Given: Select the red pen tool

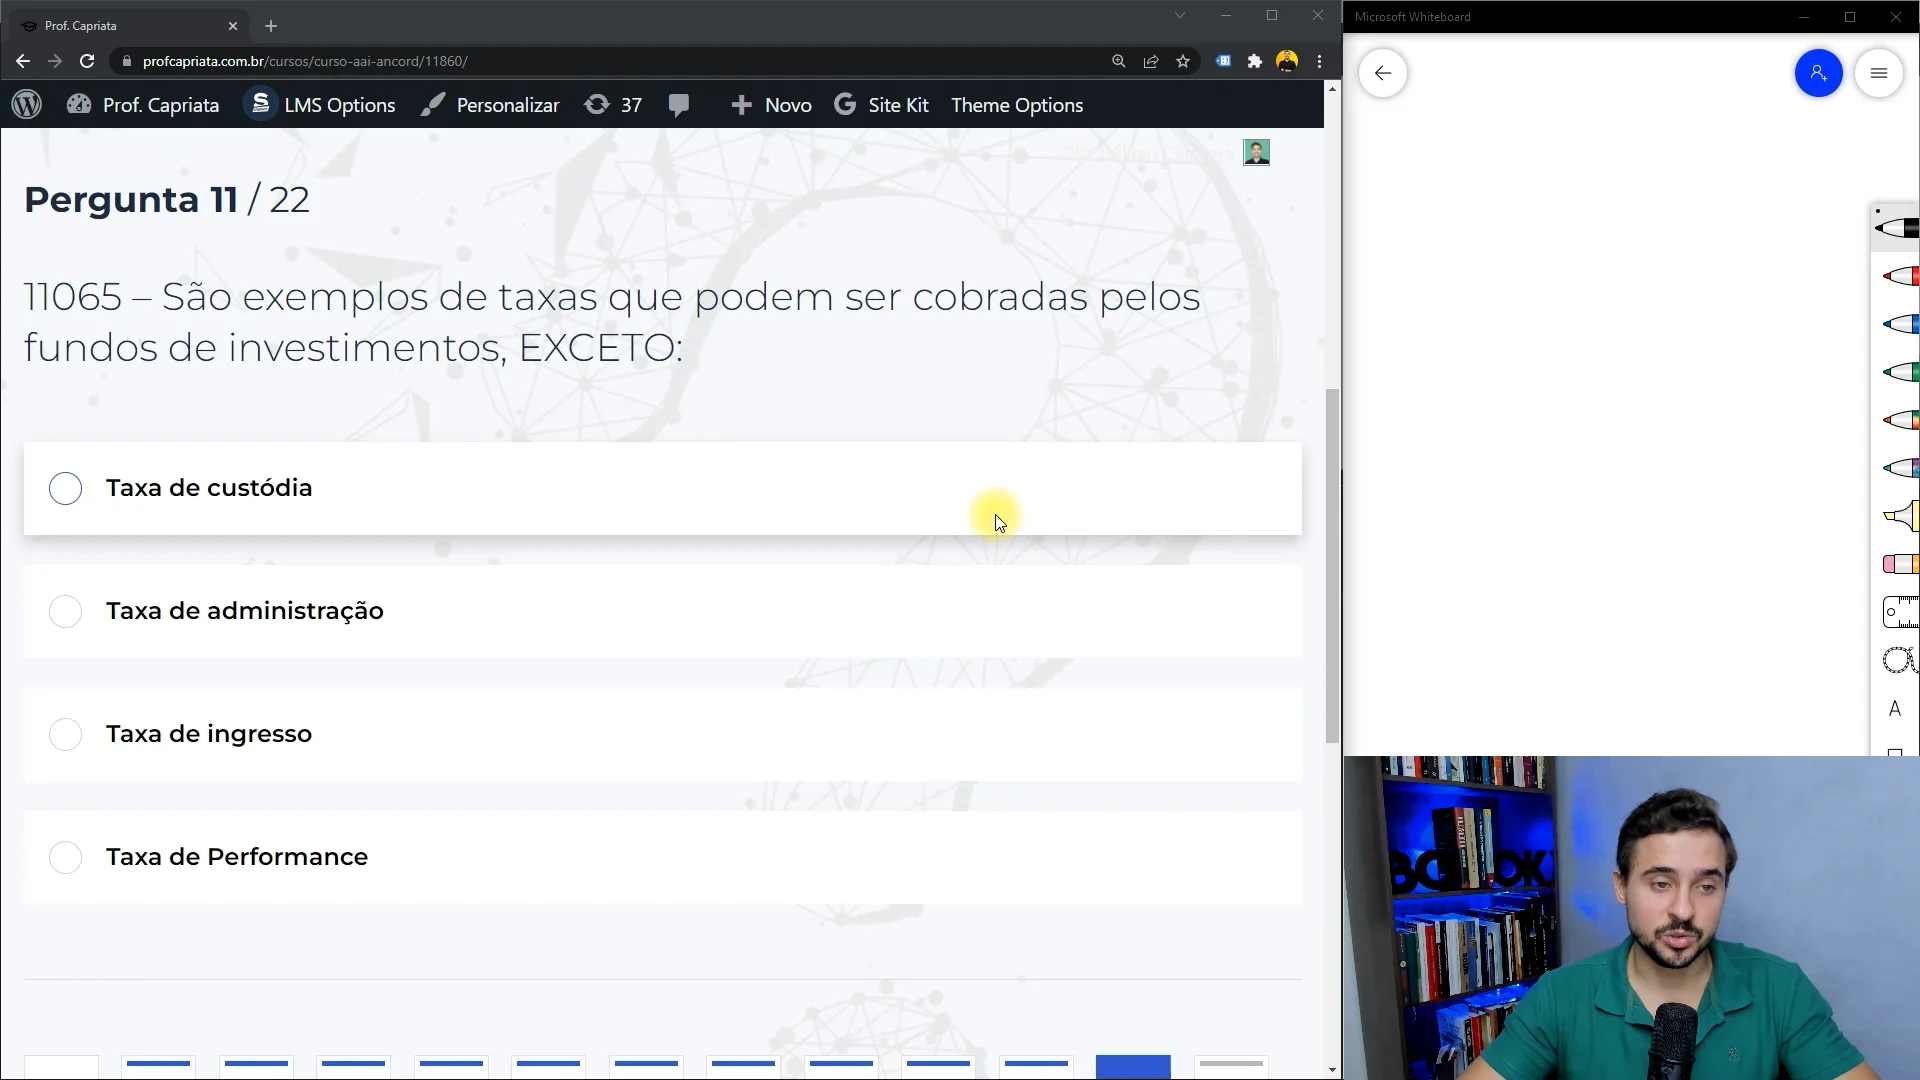Looking at the screenshot, I should click(1900, 276).
